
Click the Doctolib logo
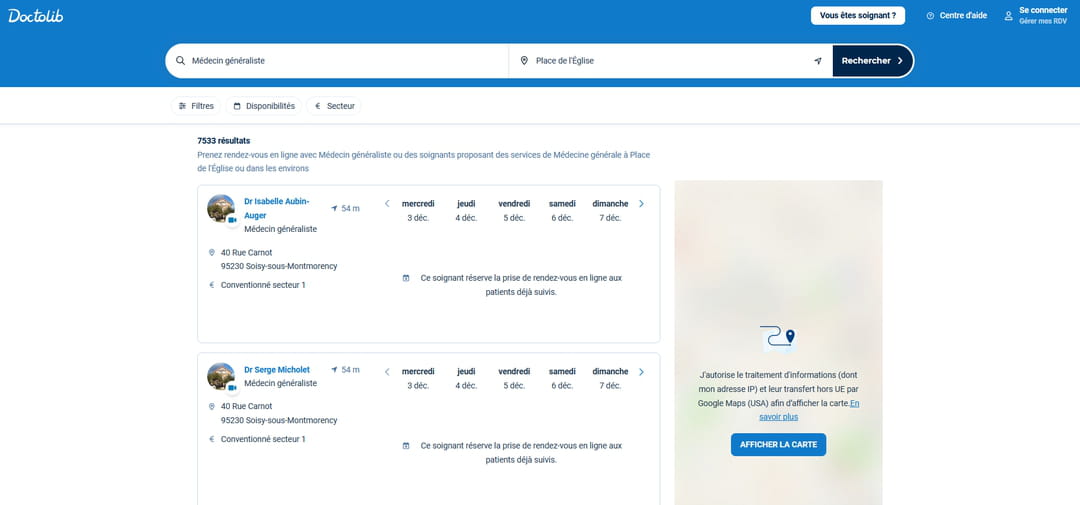(x=36, y=15)
